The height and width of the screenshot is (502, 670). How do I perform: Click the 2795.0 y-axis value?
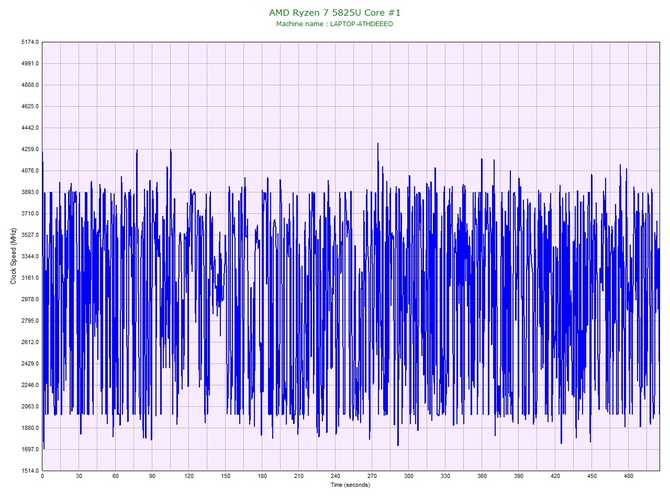(30, 320)
